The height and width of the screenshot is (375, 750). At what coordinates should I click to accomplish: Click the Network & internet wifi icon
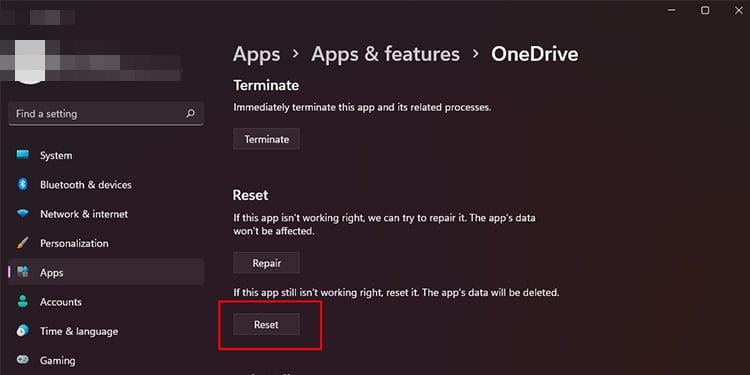click(22, 214)
